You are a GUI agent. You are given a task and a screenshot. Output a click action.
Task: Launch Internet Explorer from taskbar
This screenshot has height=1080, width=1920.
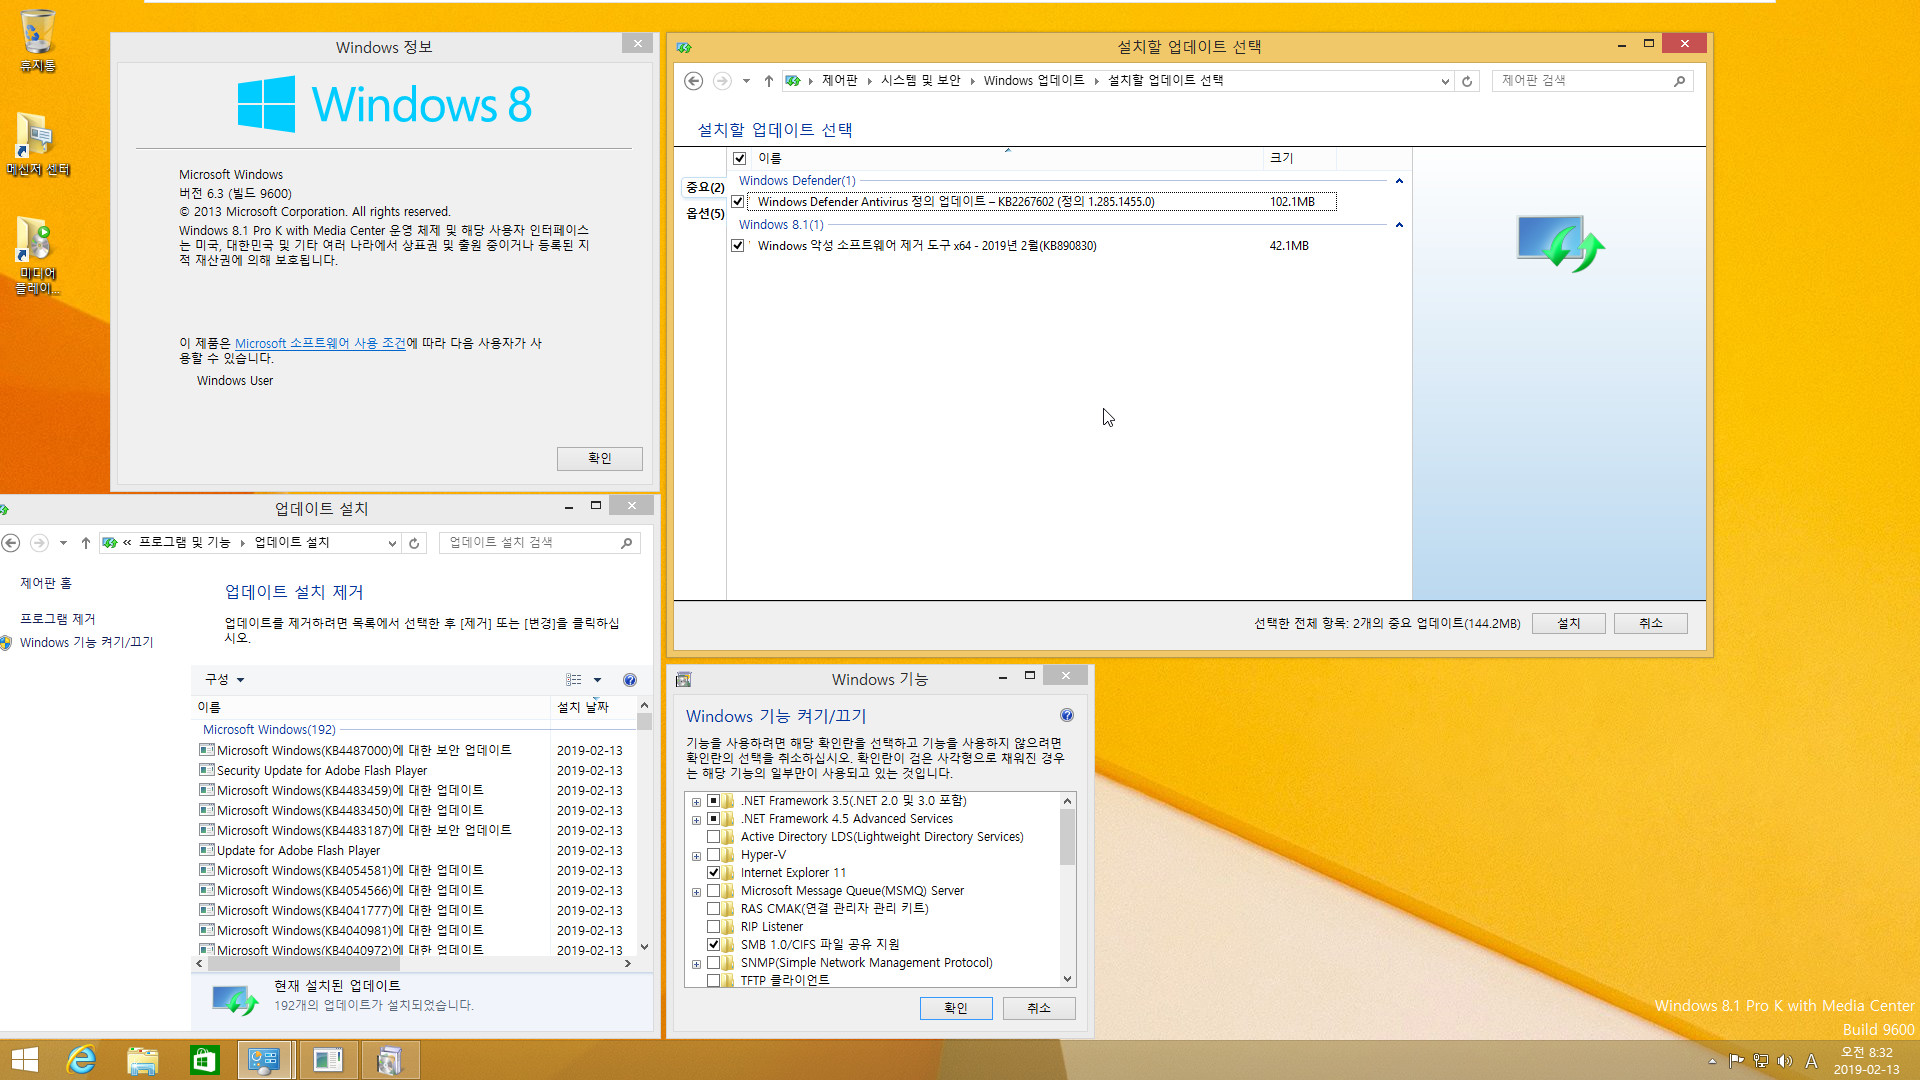(x=81, y=1060)
